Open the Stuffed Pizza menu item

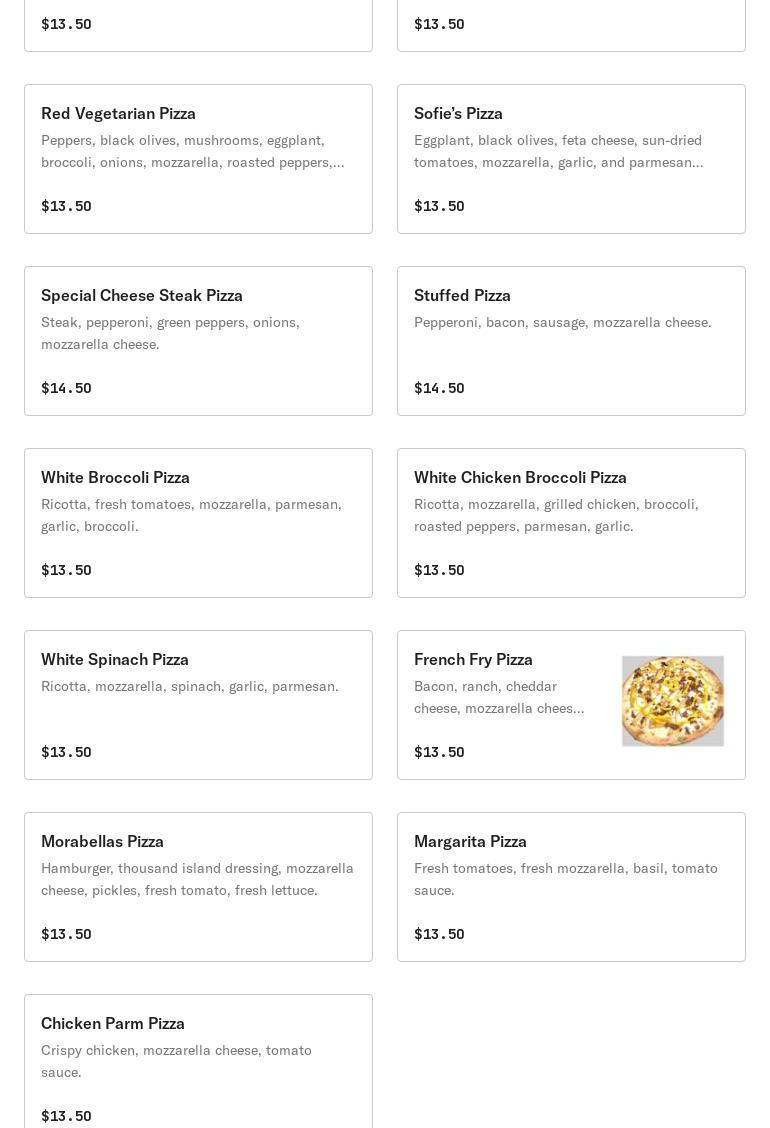coord(571,341)
